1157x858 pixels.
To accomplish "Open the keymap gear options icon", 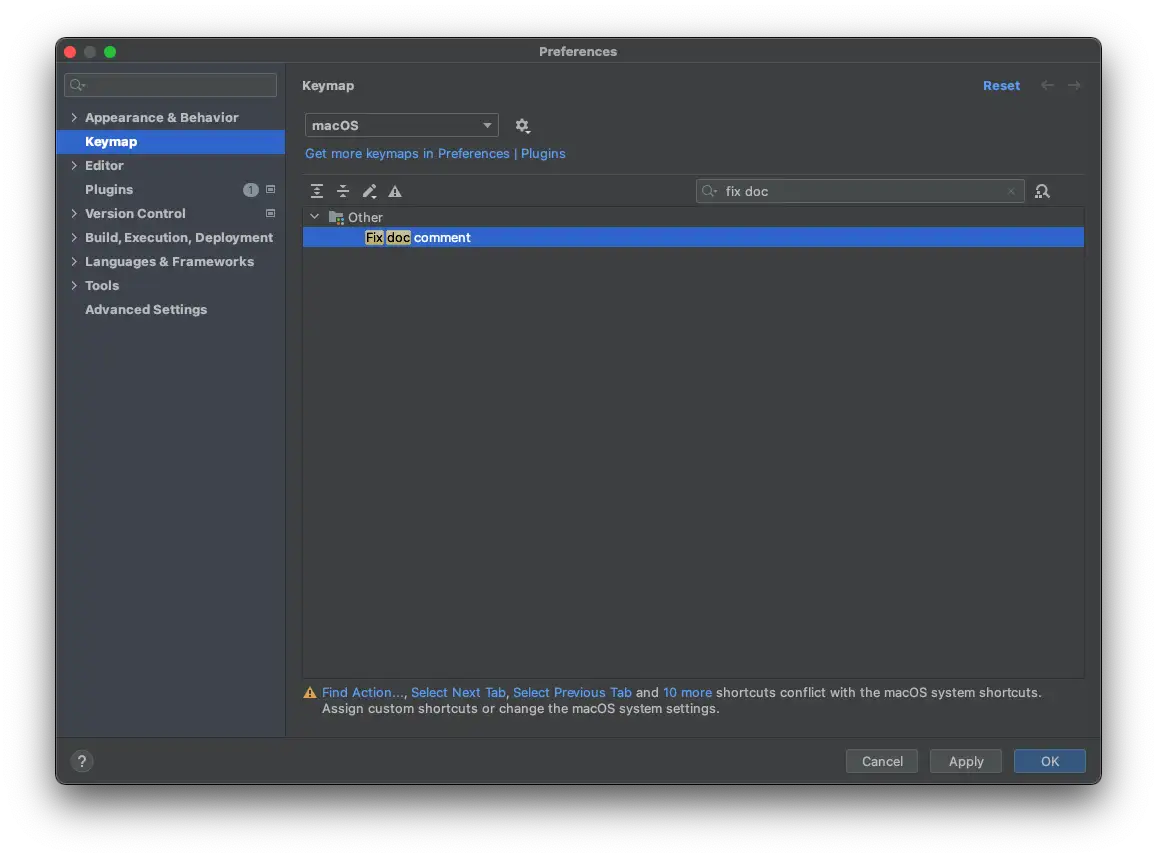I will tap(522, 125).
